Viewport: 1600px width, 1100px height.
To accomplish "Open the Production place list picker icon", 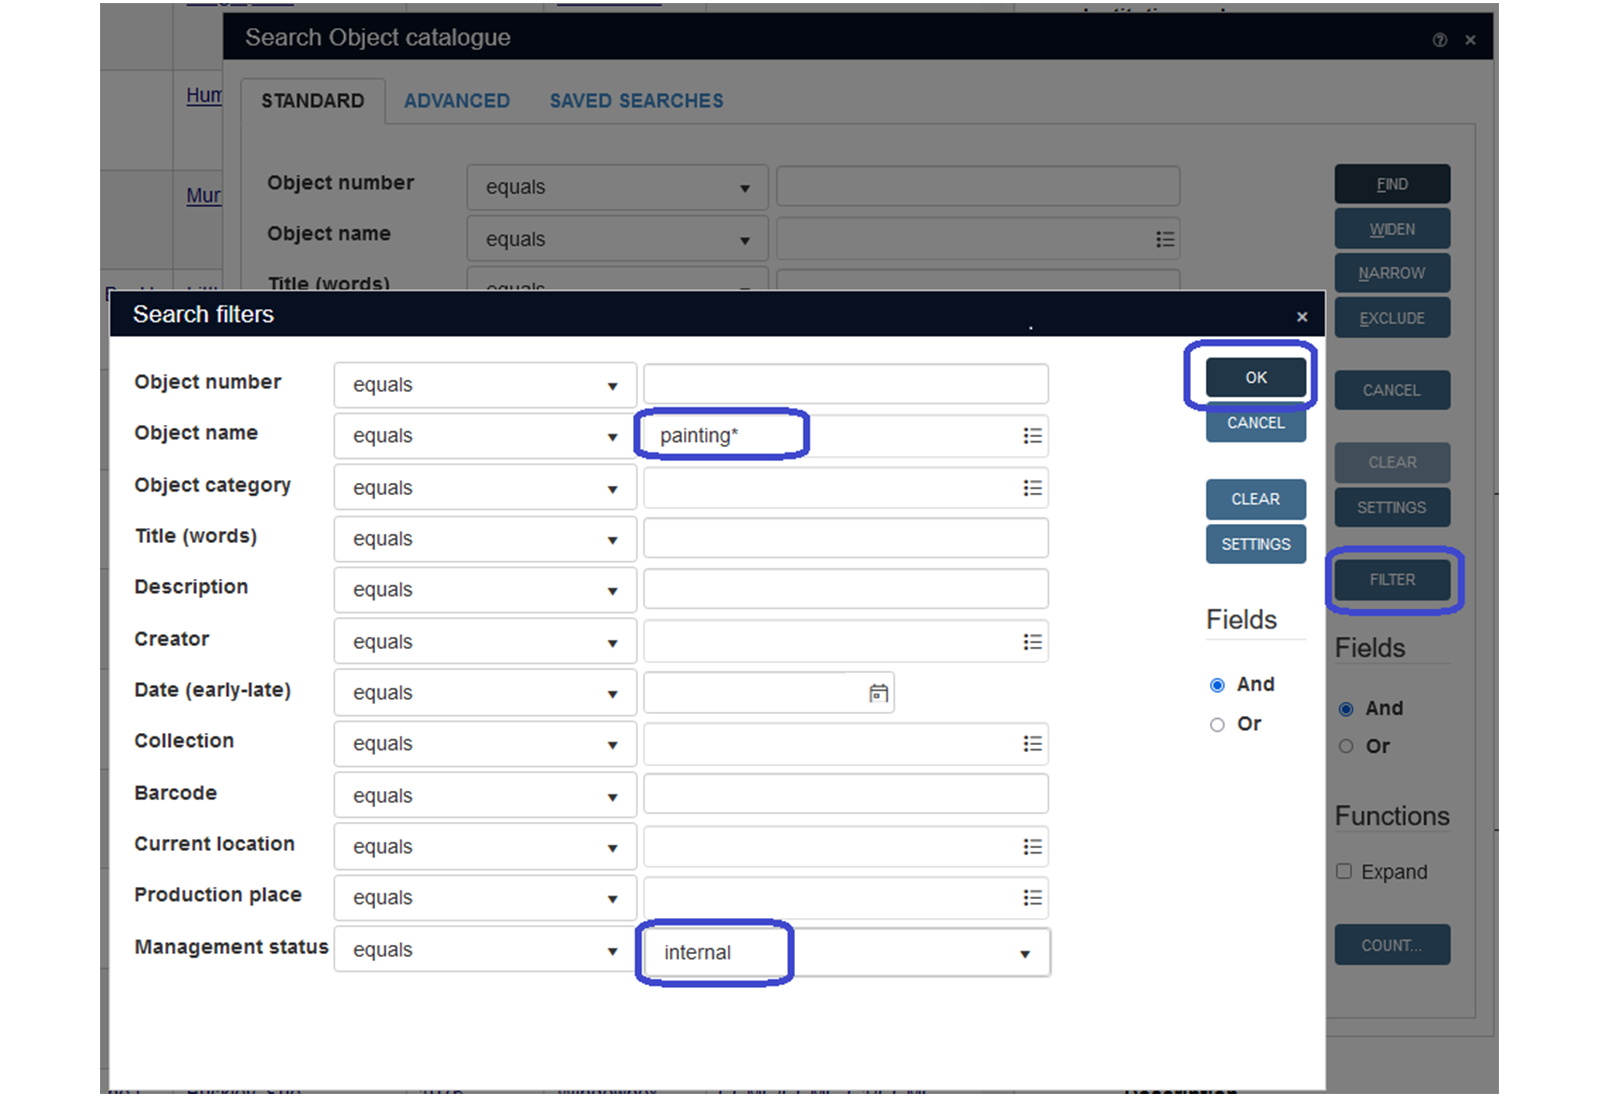I will 1032,898.
